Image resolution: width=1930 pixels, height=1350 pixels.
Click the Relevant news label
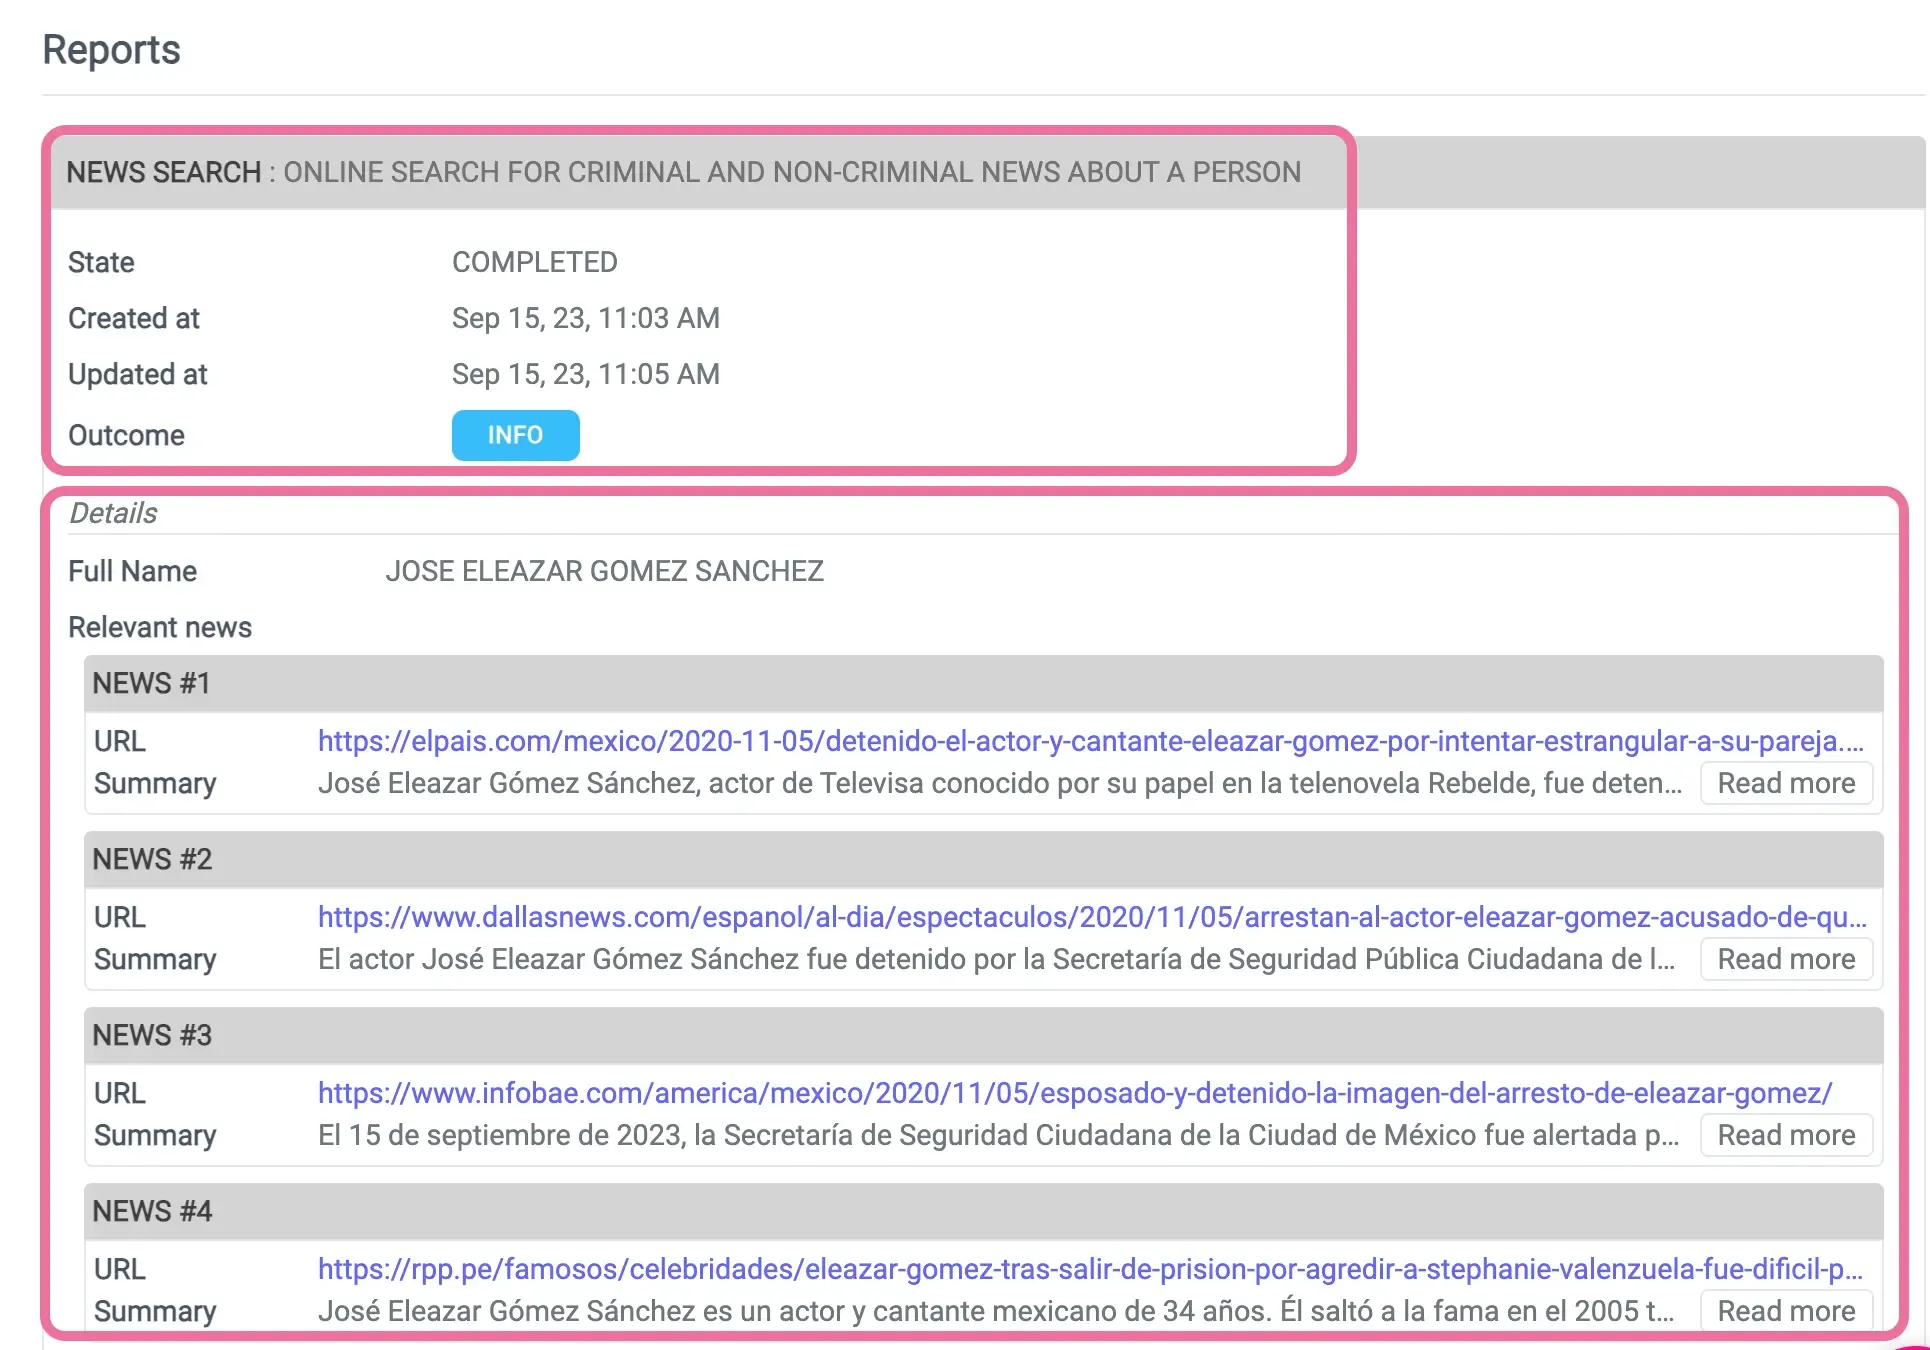coord(159,627)
